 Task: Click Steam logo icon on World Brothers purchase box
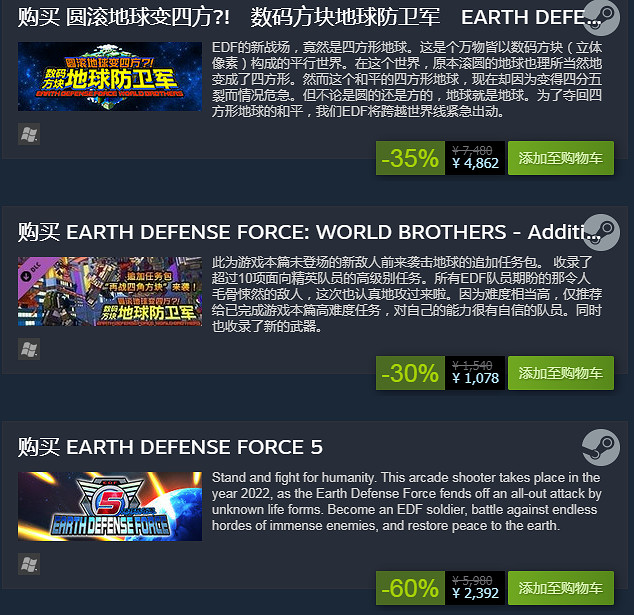click(601, 17)
